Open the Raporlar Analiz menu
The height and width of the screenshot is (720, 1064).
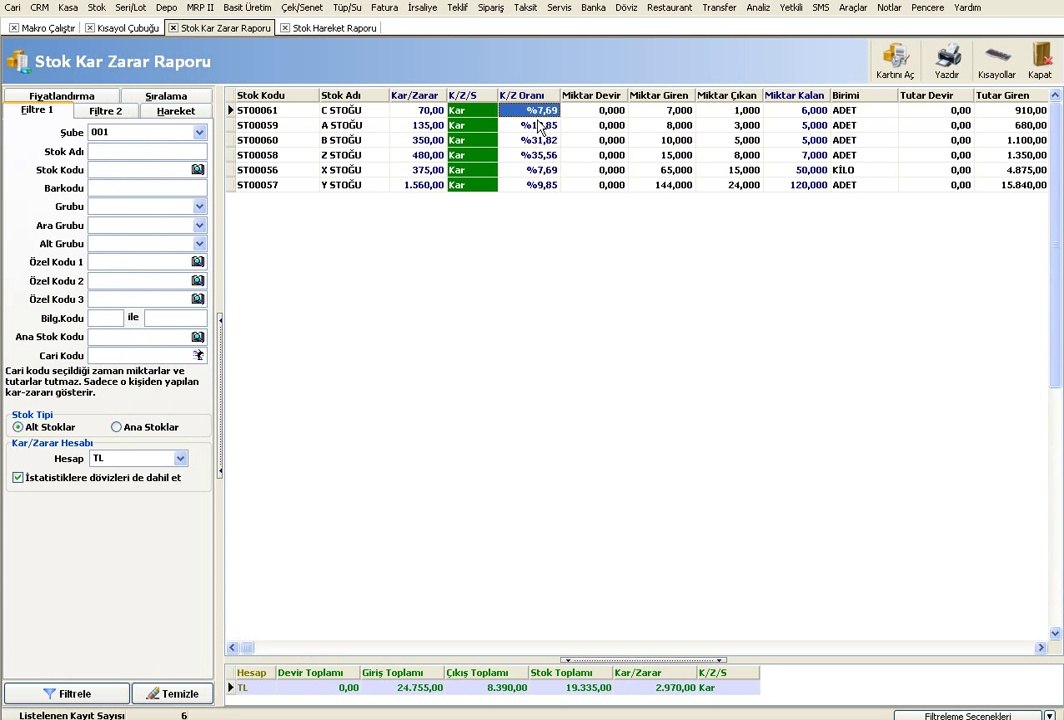[758, 7]
